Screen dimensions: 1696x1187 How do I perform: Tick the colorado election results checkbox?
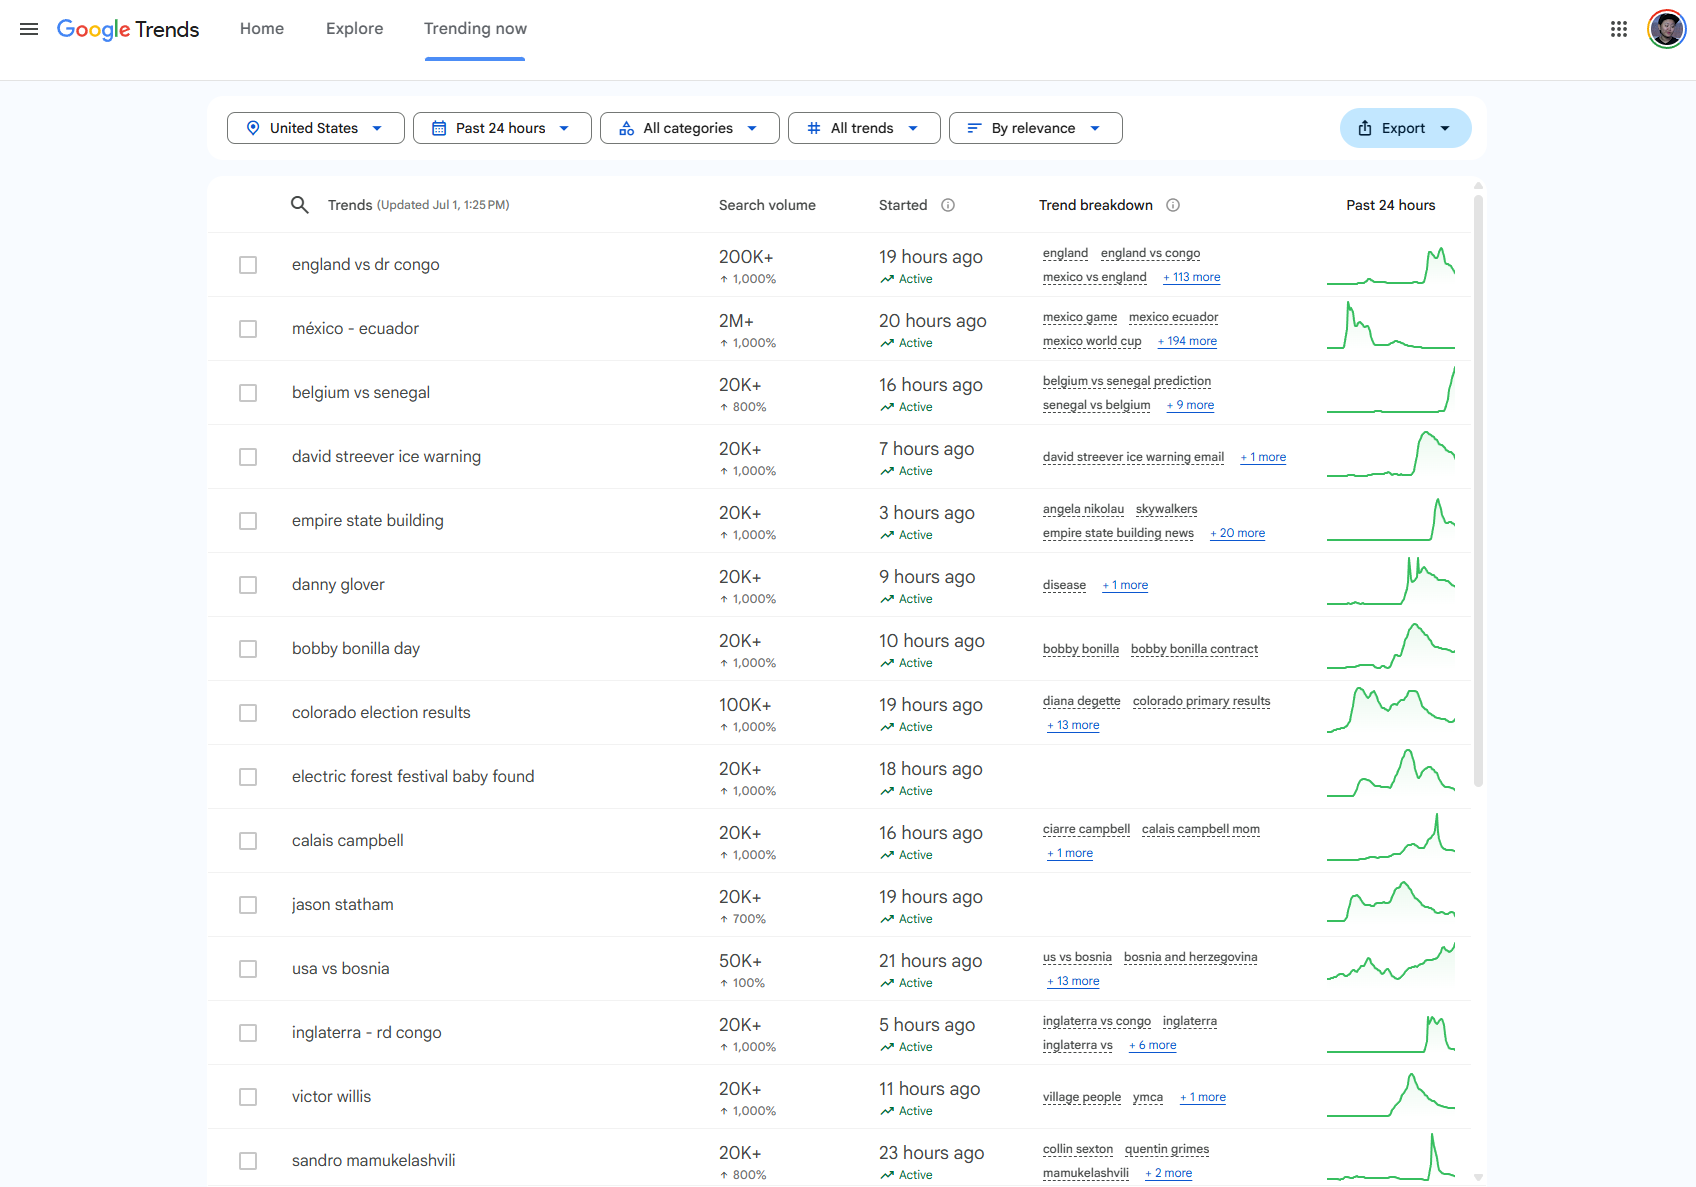pos(248,713)
